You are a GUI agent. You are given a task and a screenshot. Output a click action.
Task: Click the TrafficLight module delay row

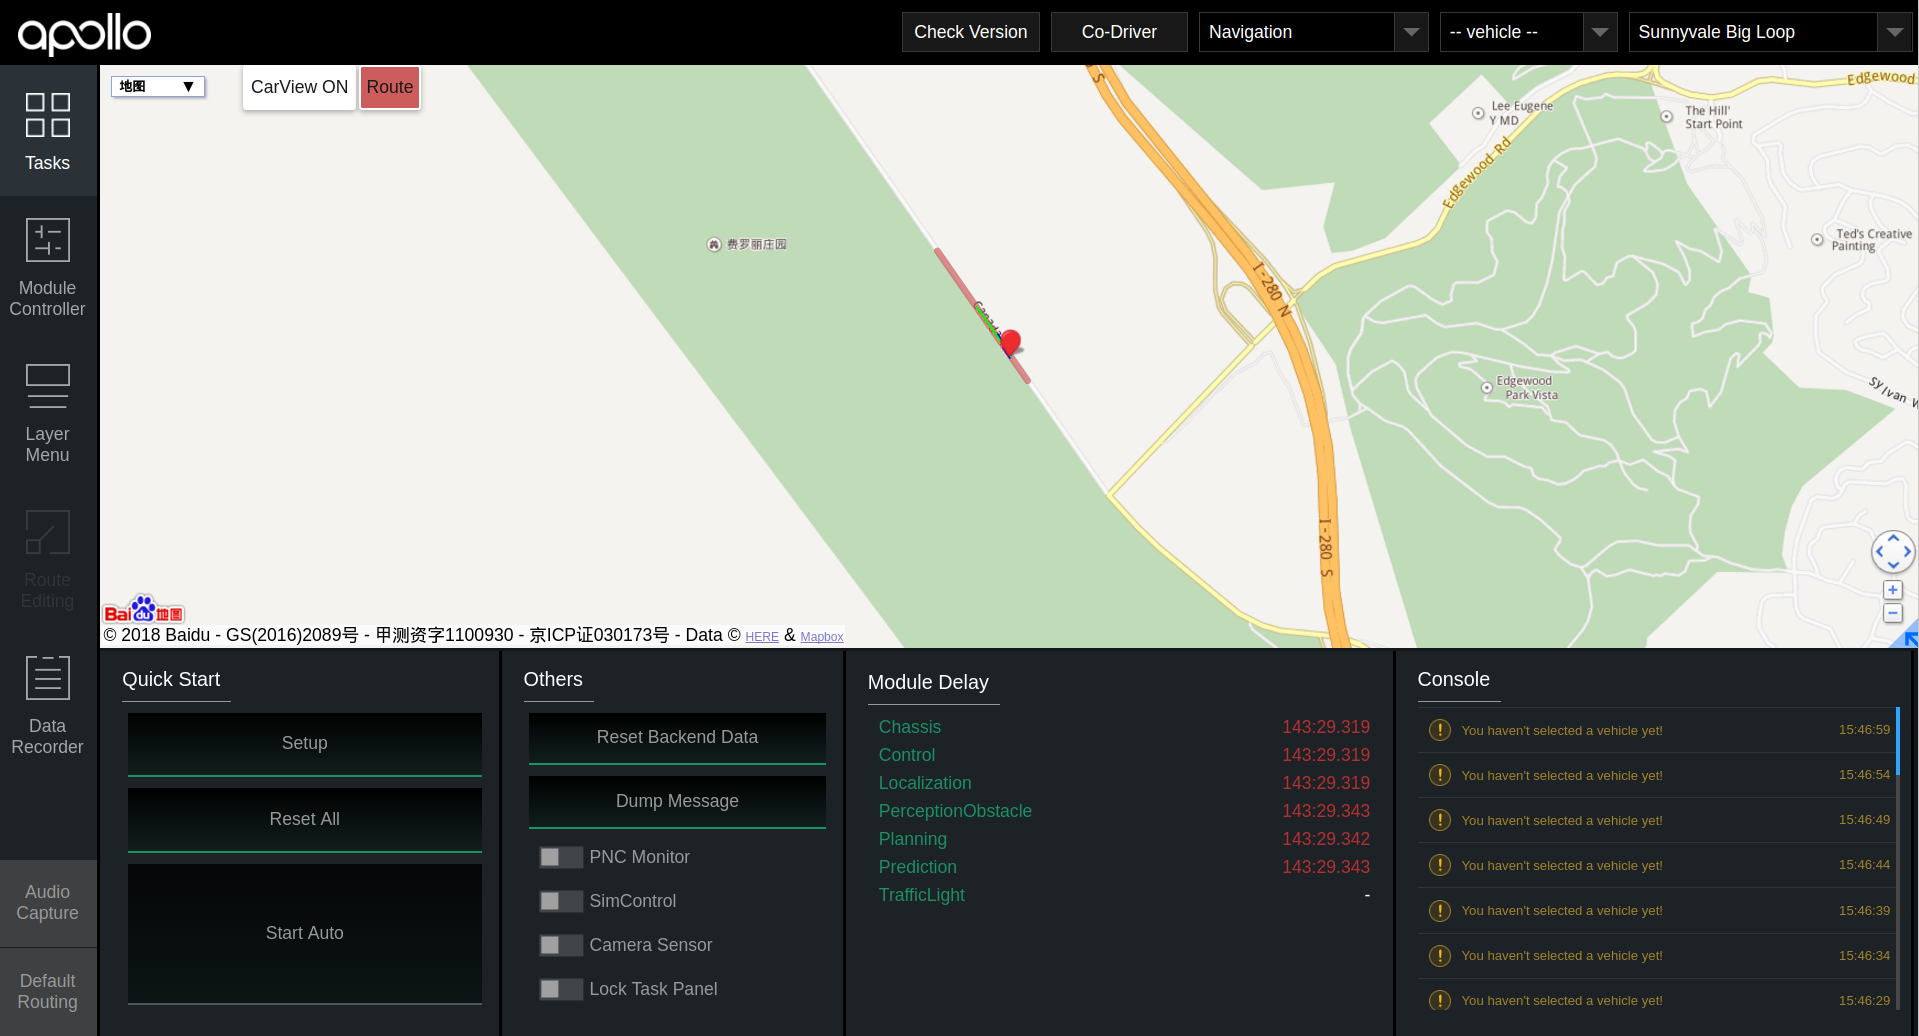tap(1124, 895)
